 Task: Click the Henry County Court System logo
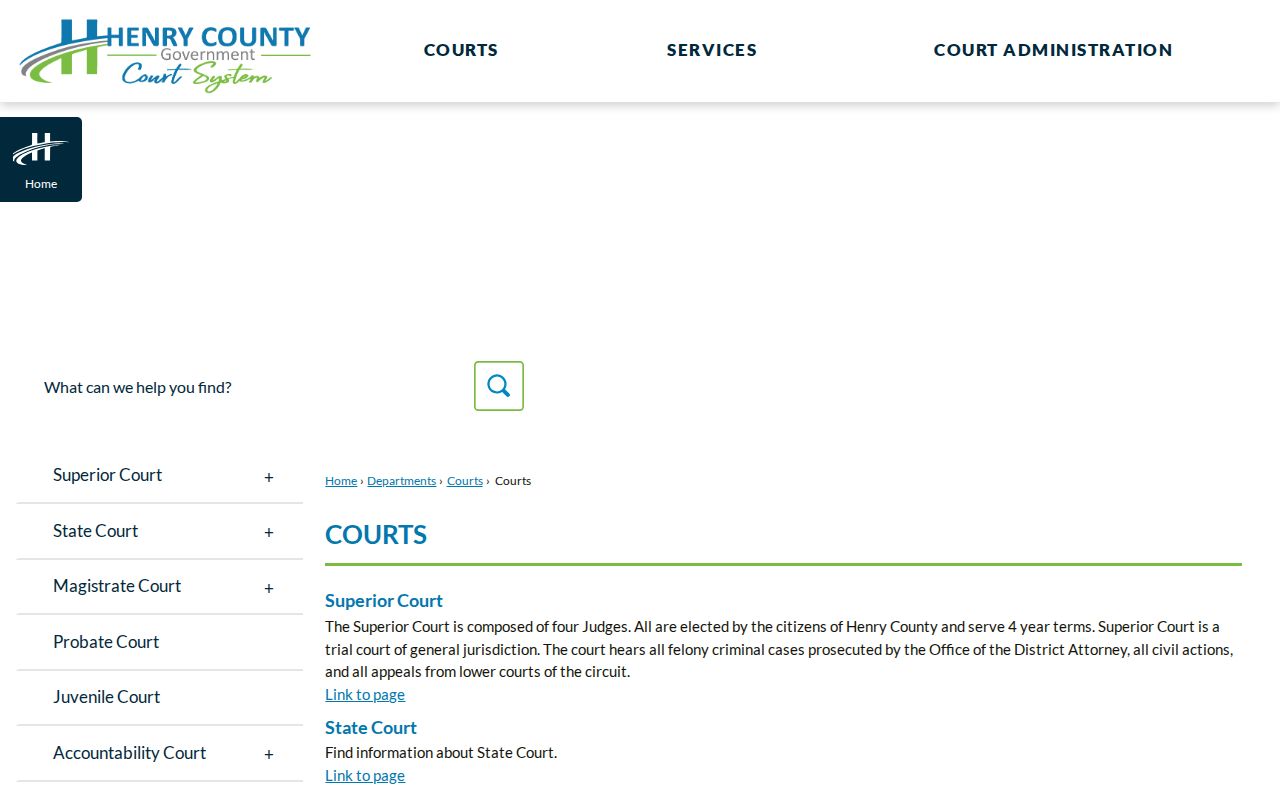[x=165, y=55]
